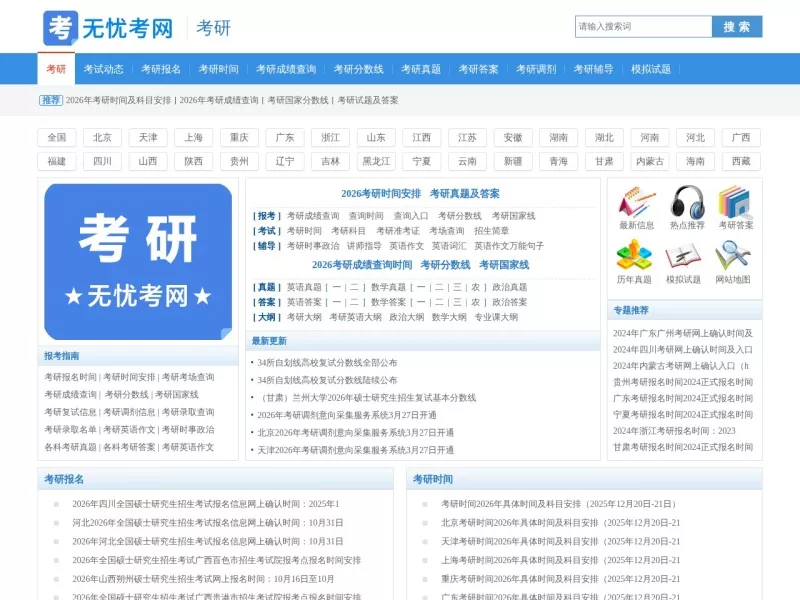Viewport: 800px width, 600px height.
Task: Open the 考研真题 nav item
Action: [421, 69]
